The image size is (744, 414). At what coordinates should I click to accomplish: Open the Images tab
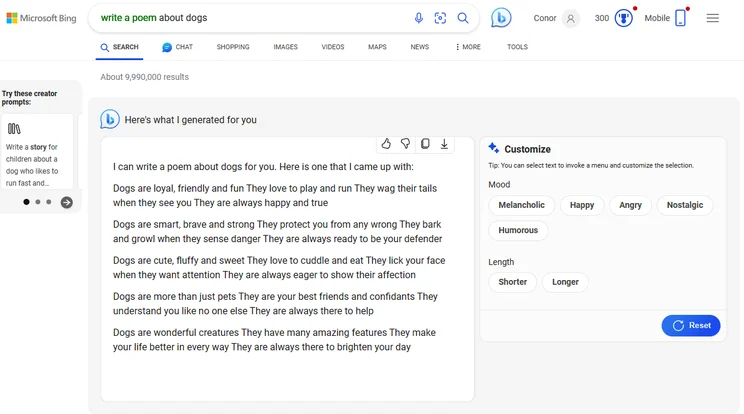point(286,47)
